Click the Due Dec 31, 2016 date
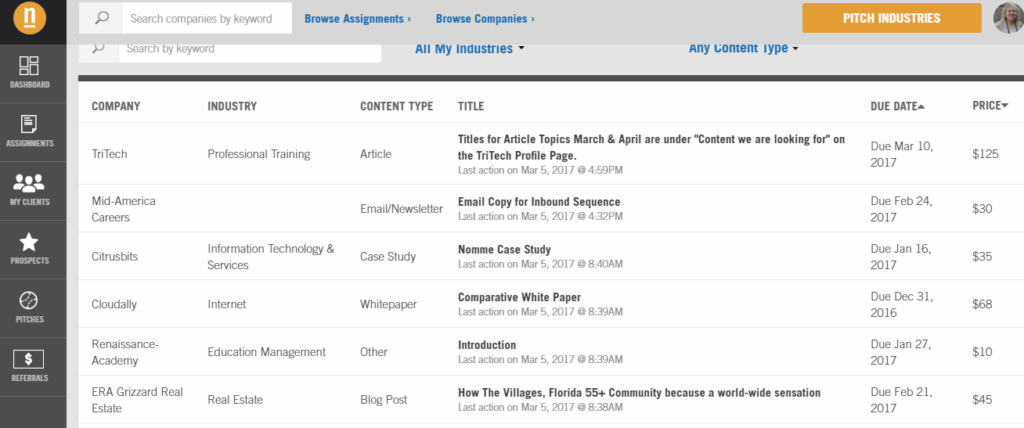Image resolution: width=1024 pixels, height=428 pixels. coord(901,305)
